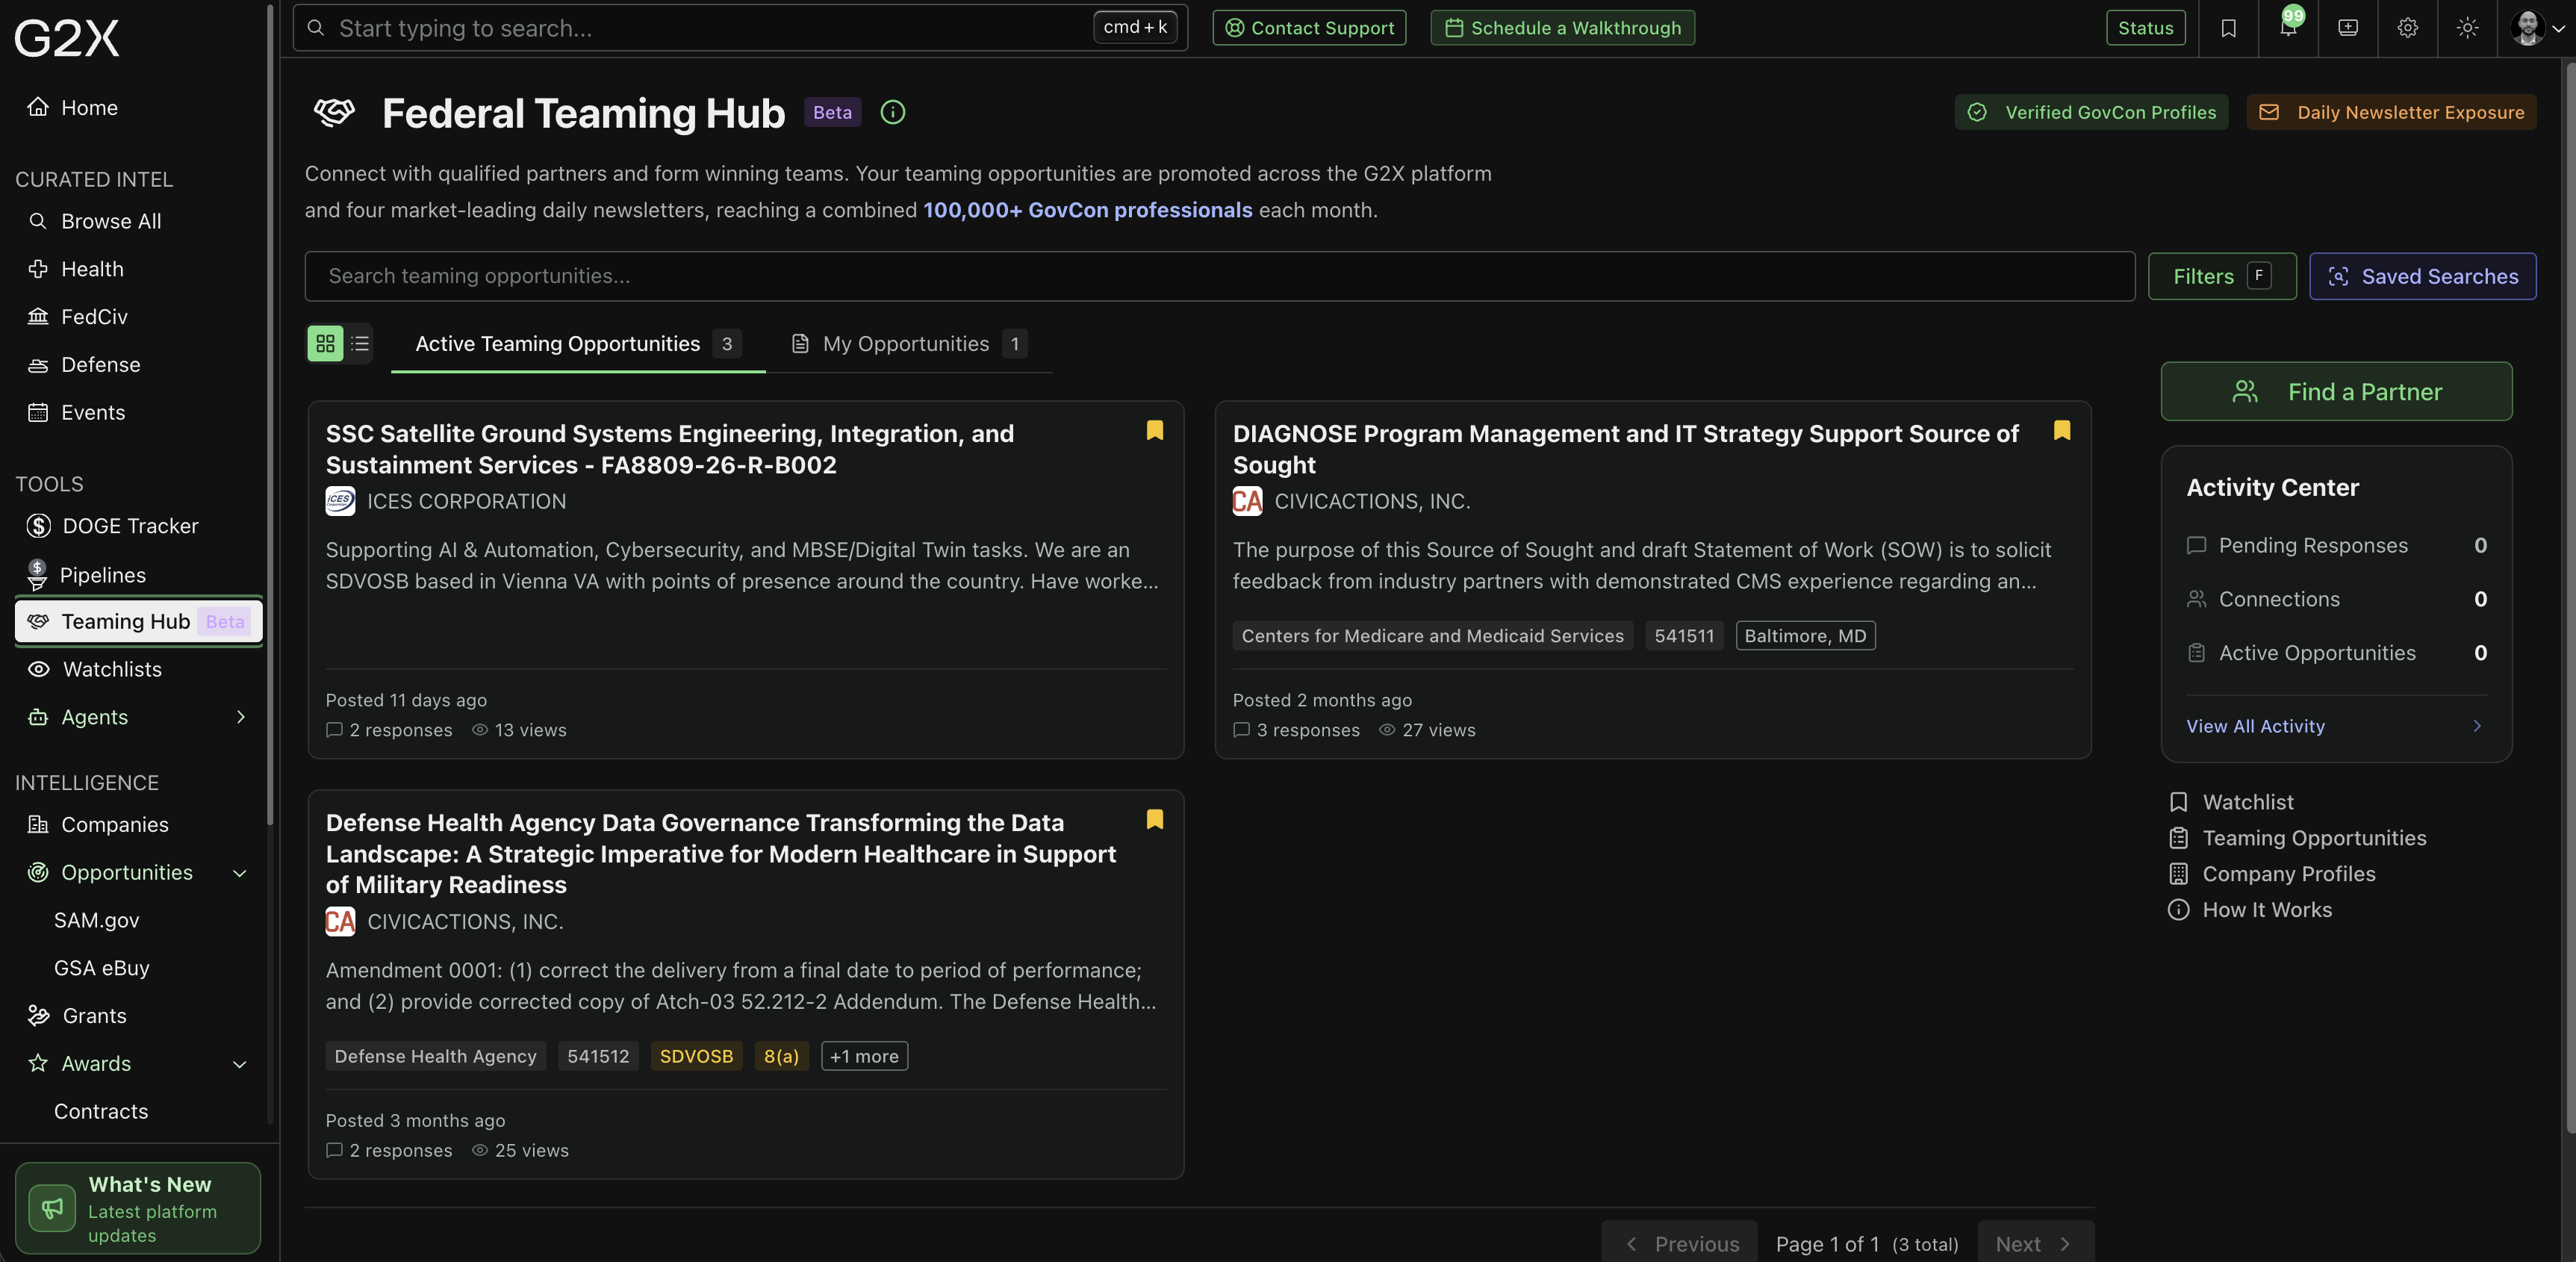Go to Previous page of results

pyautogui.click(x=1680, y=1243)
